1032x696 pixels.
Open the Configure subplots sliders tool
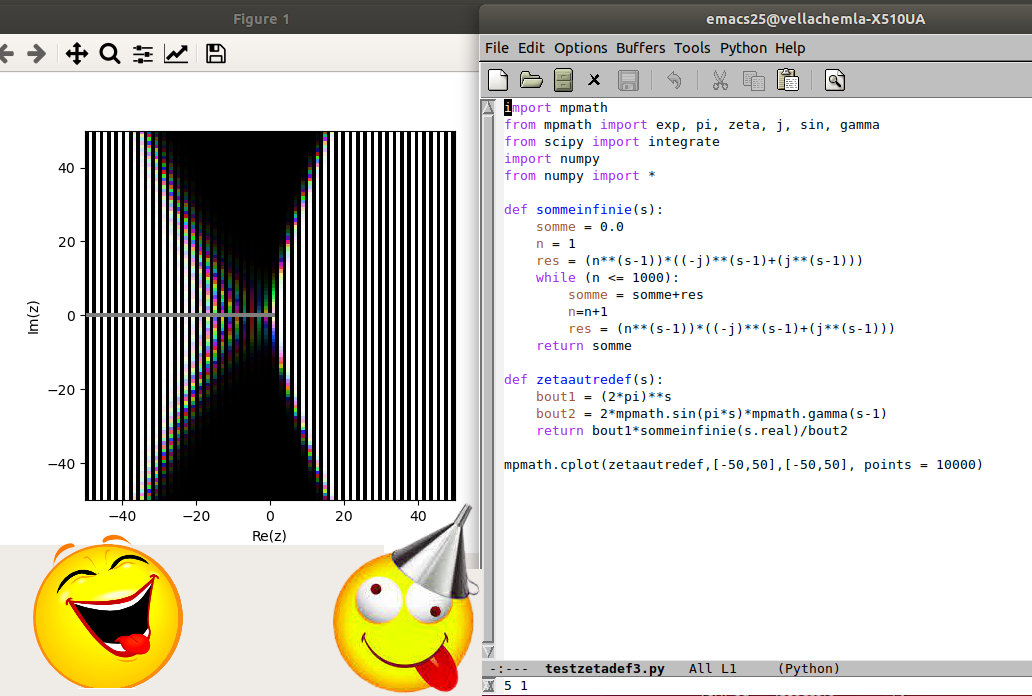tap(143, 54)
